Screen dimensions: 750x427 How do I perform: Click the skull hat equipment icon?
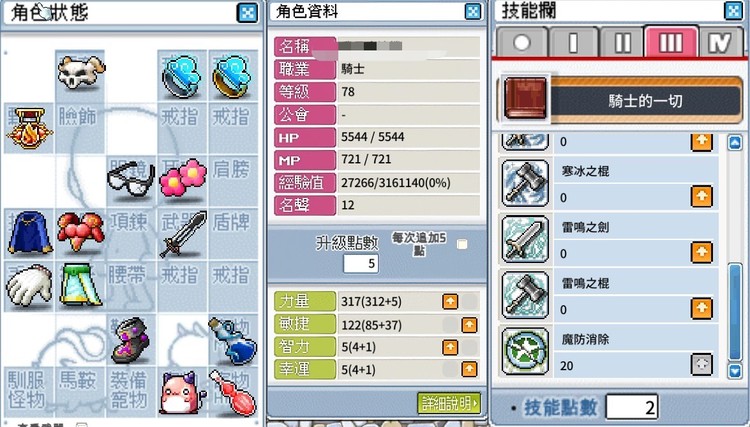(80, 73)
